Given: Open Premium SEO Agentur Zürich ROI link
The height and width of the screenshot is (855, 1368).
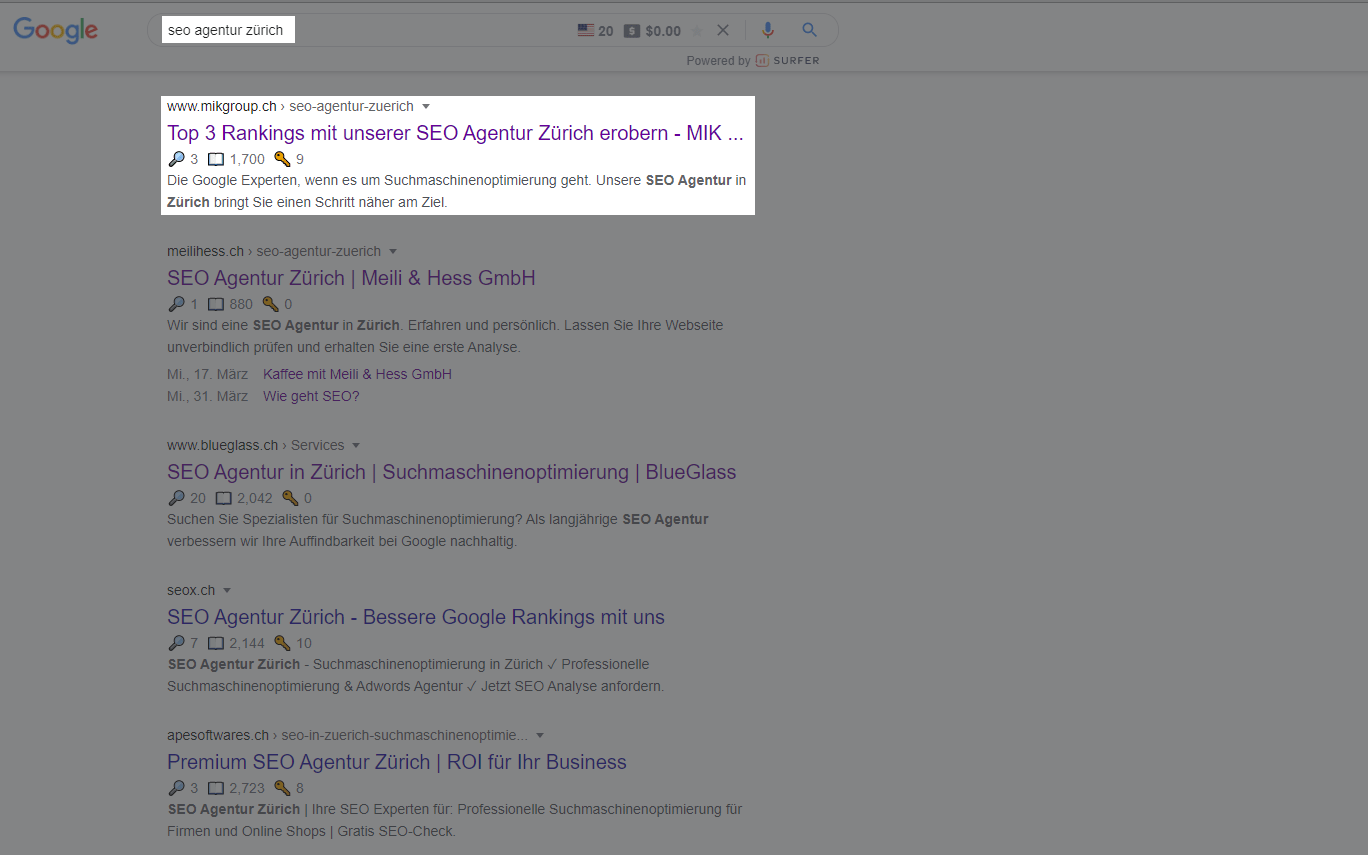Looking at the screenshot, I should pos(397,762).
